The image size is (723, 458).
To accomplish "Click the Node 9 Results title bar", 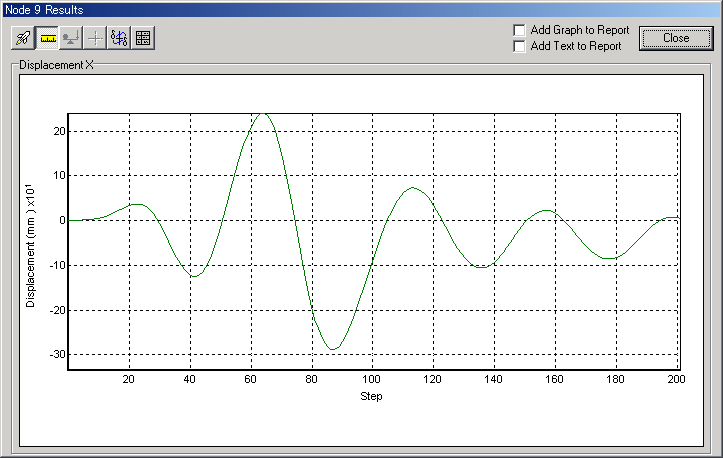I will 300,8.
